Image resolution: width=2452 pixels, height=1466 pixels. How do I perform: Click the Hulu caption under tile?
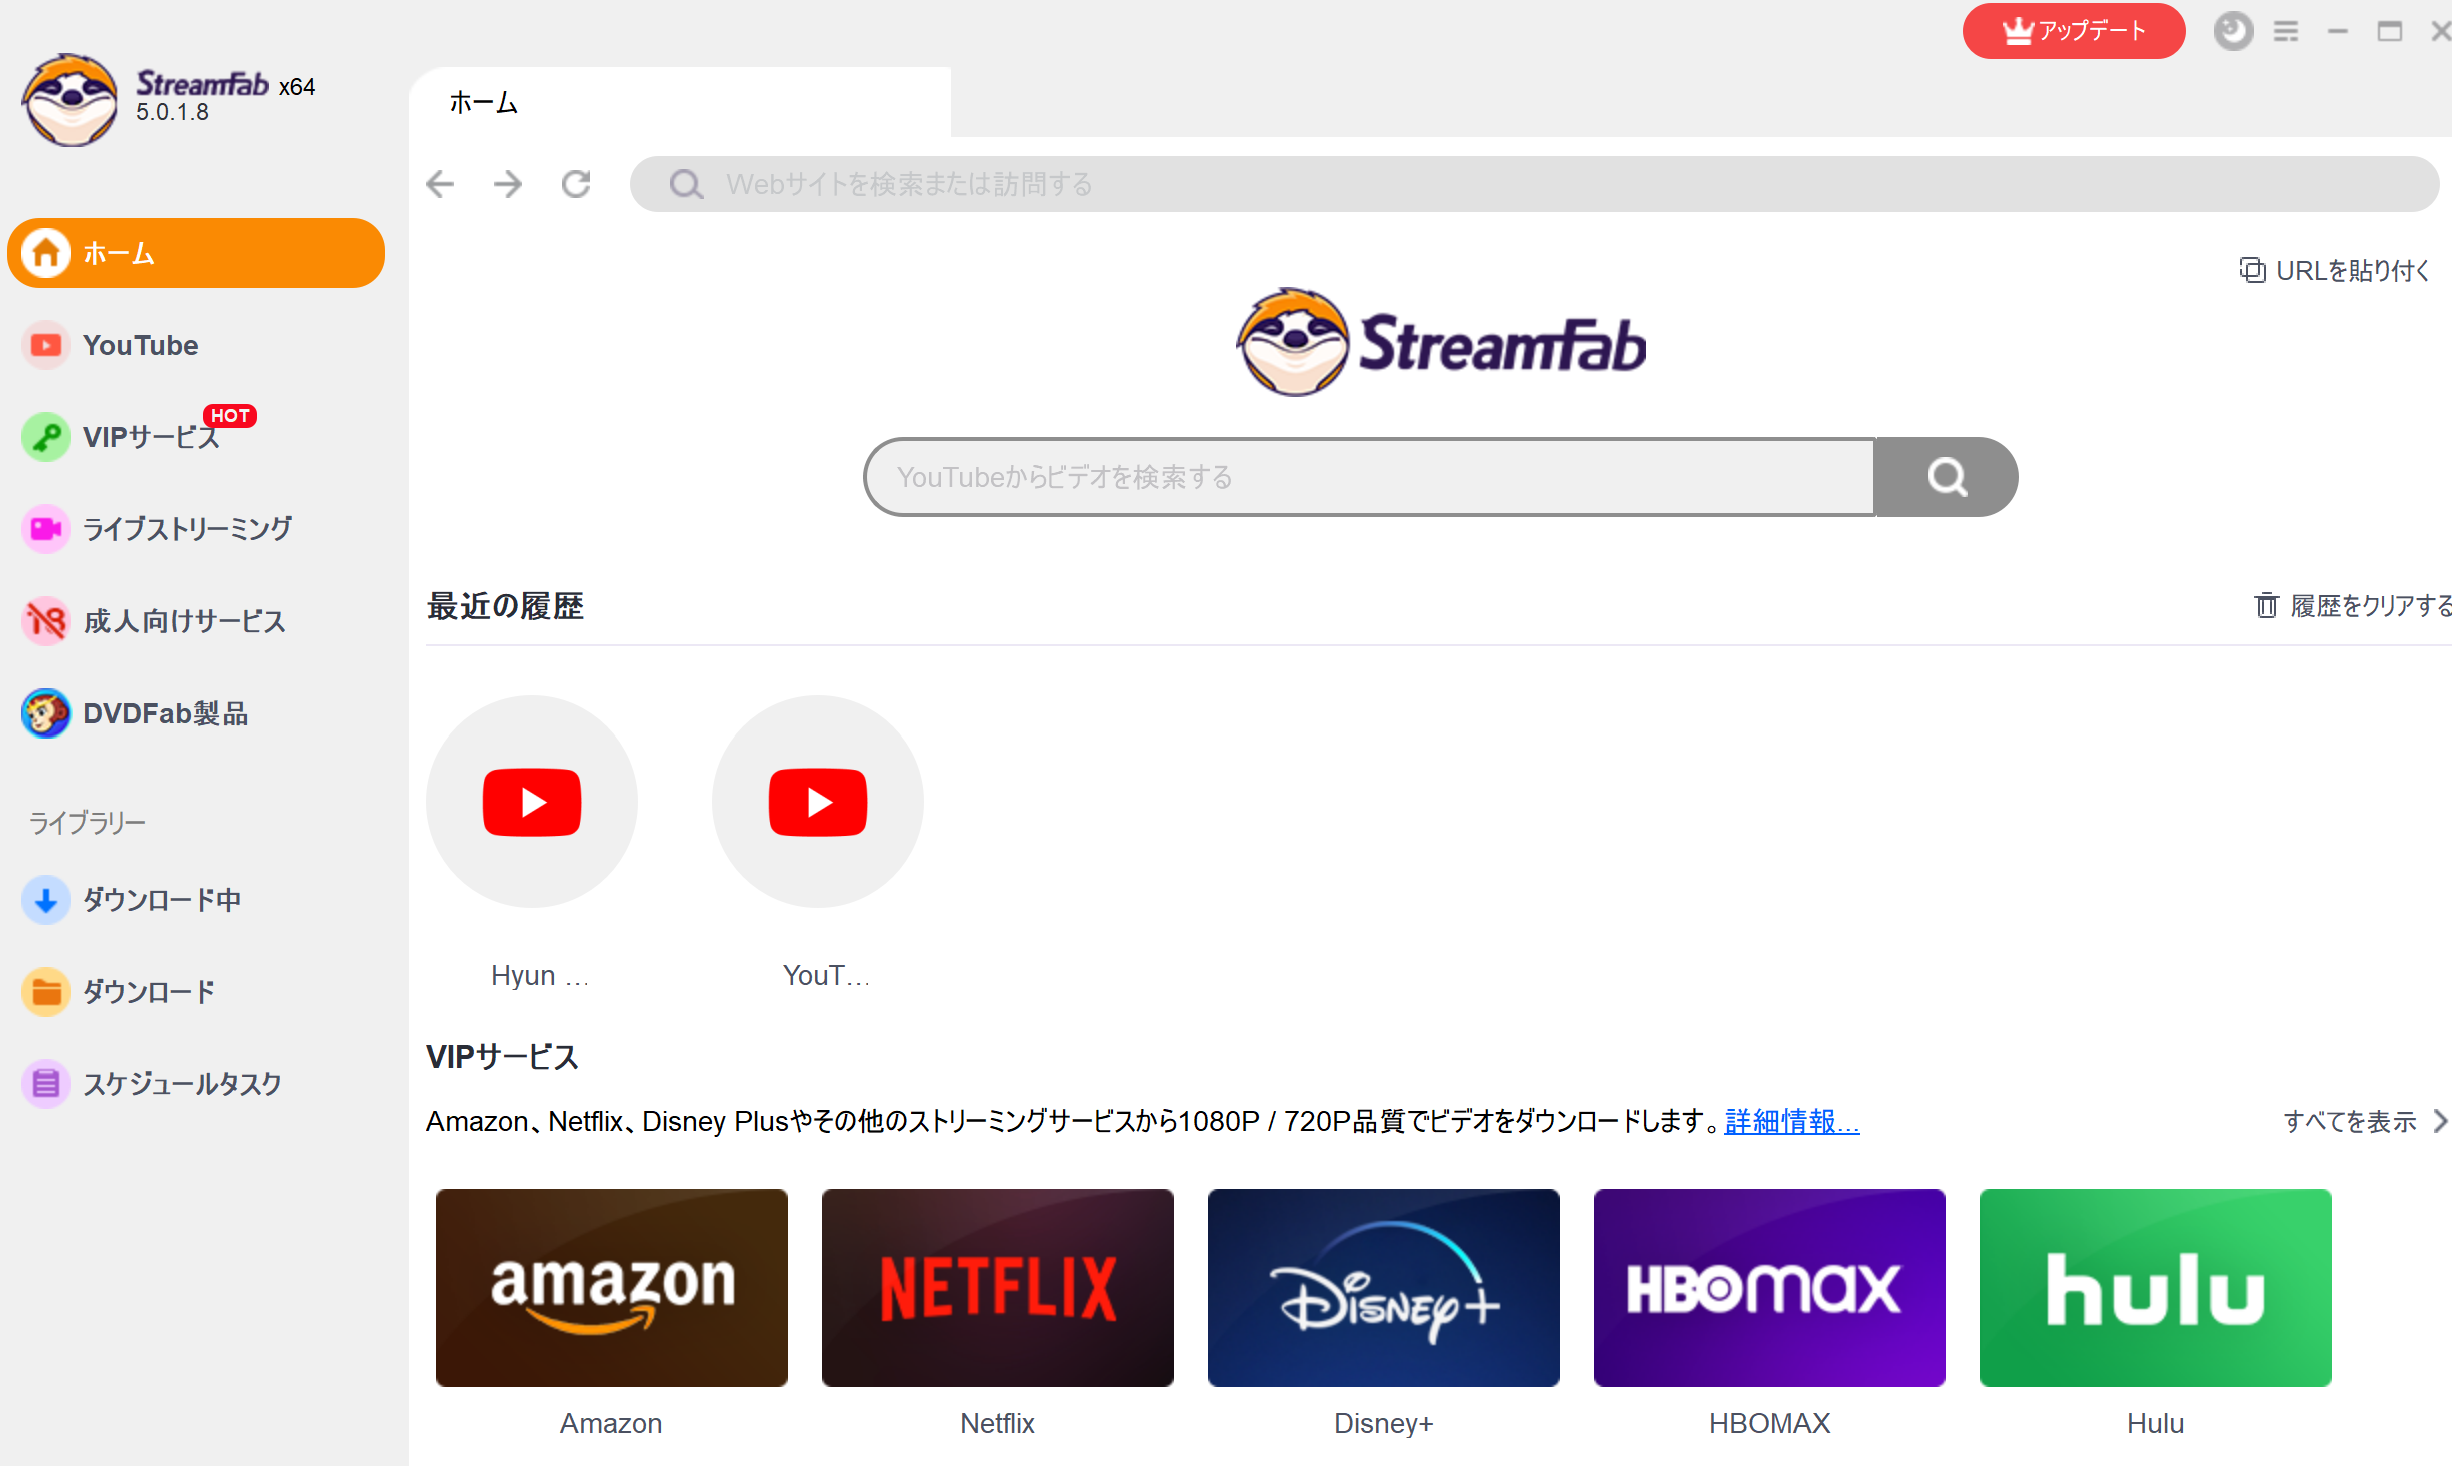coord(2155,1423)
